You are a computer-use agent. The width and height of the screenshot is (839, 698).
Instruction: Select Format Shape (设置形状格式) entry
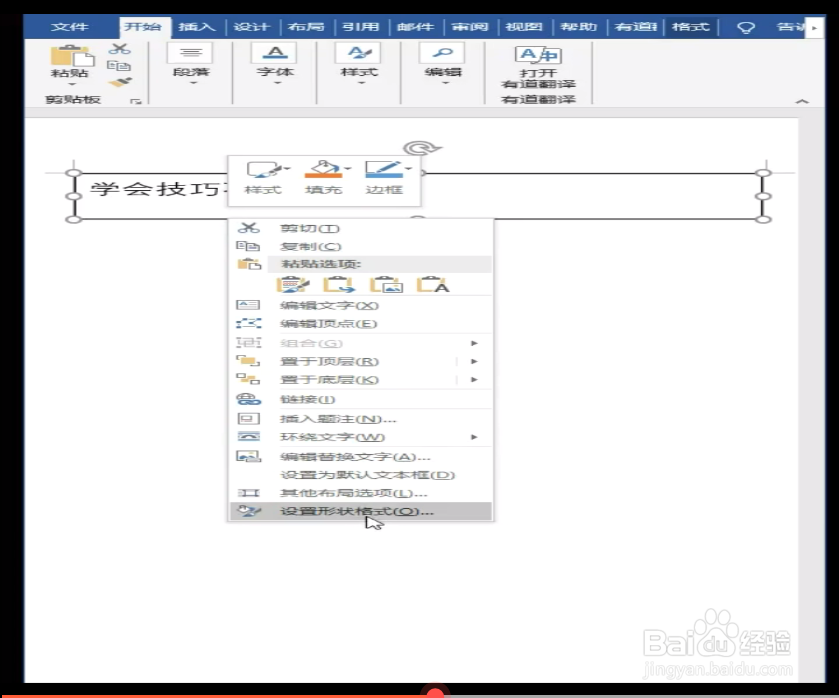[x=361, y=512]
